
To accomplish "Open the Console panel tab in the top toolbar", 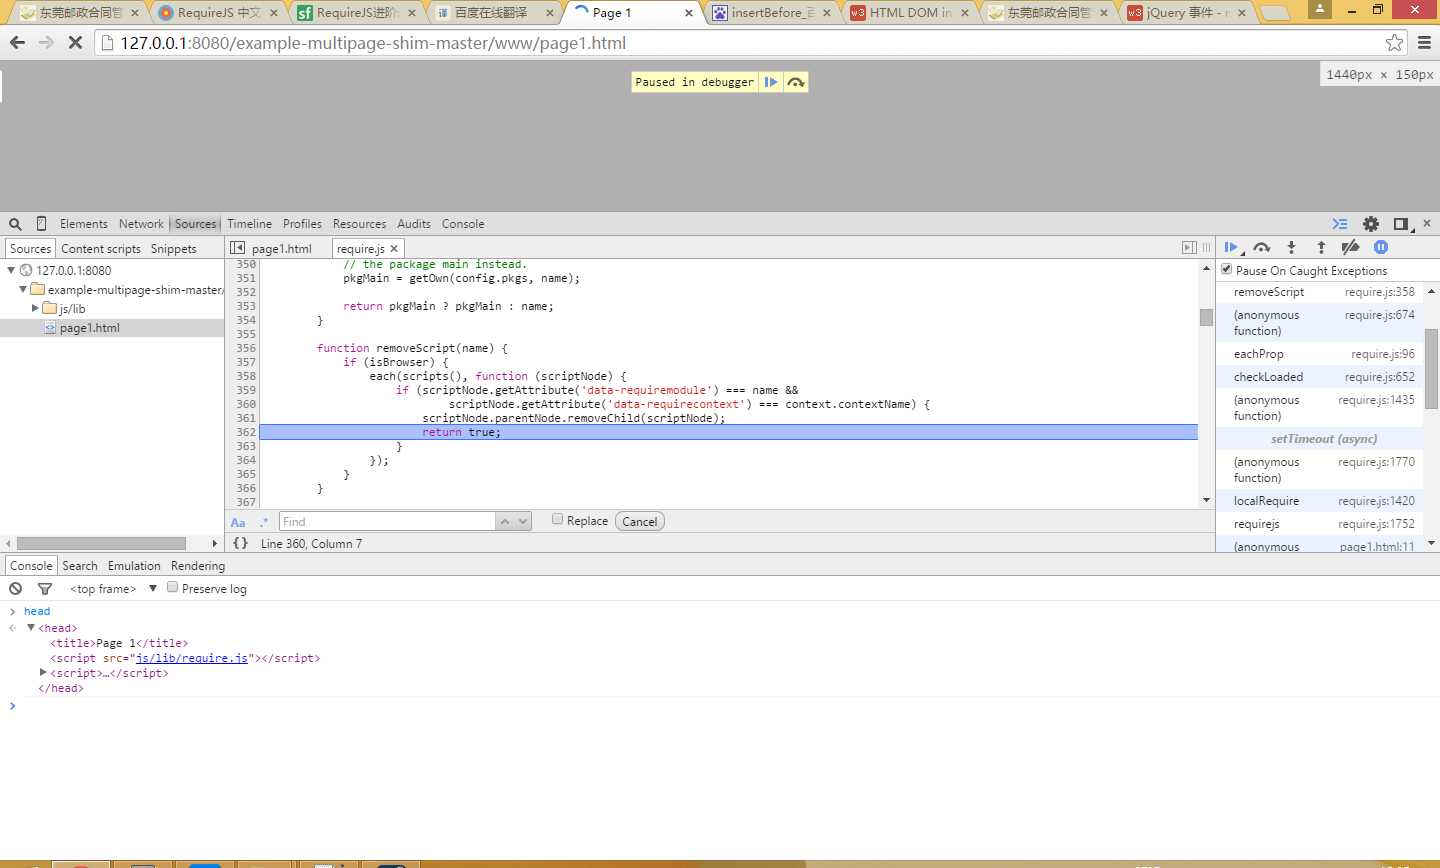I will pyautogui.click(x=463, y=224).
